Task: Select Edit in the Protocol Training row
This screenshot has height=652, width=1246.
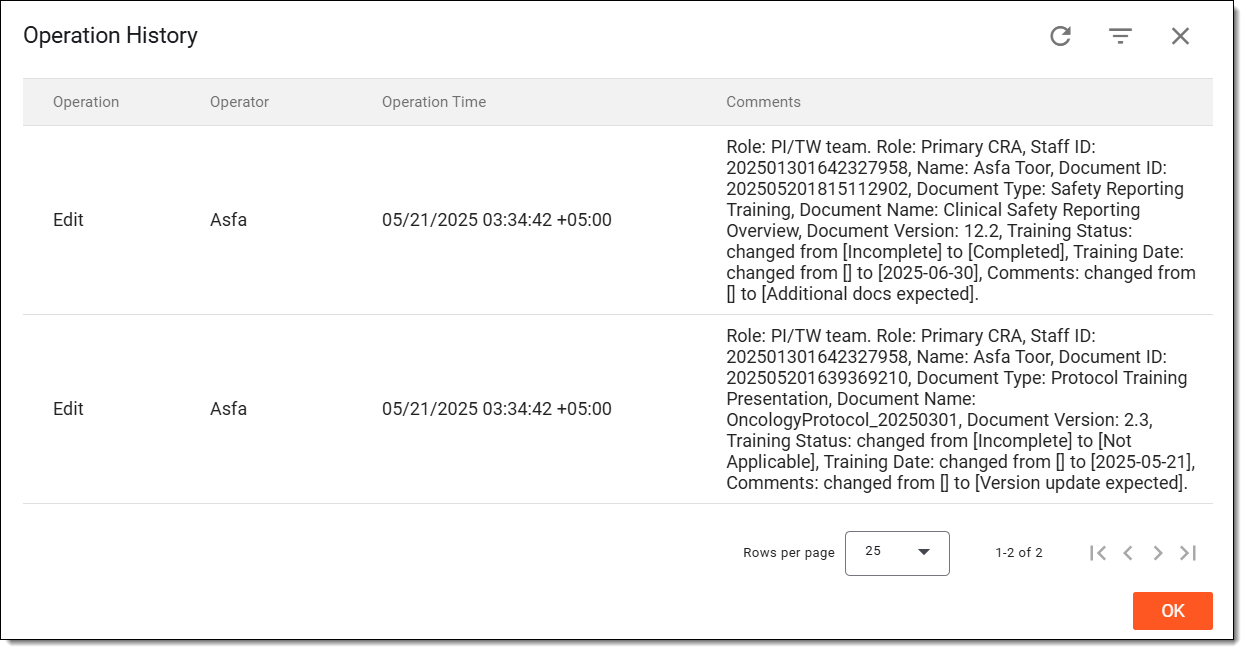Action: tap(68, 409)
